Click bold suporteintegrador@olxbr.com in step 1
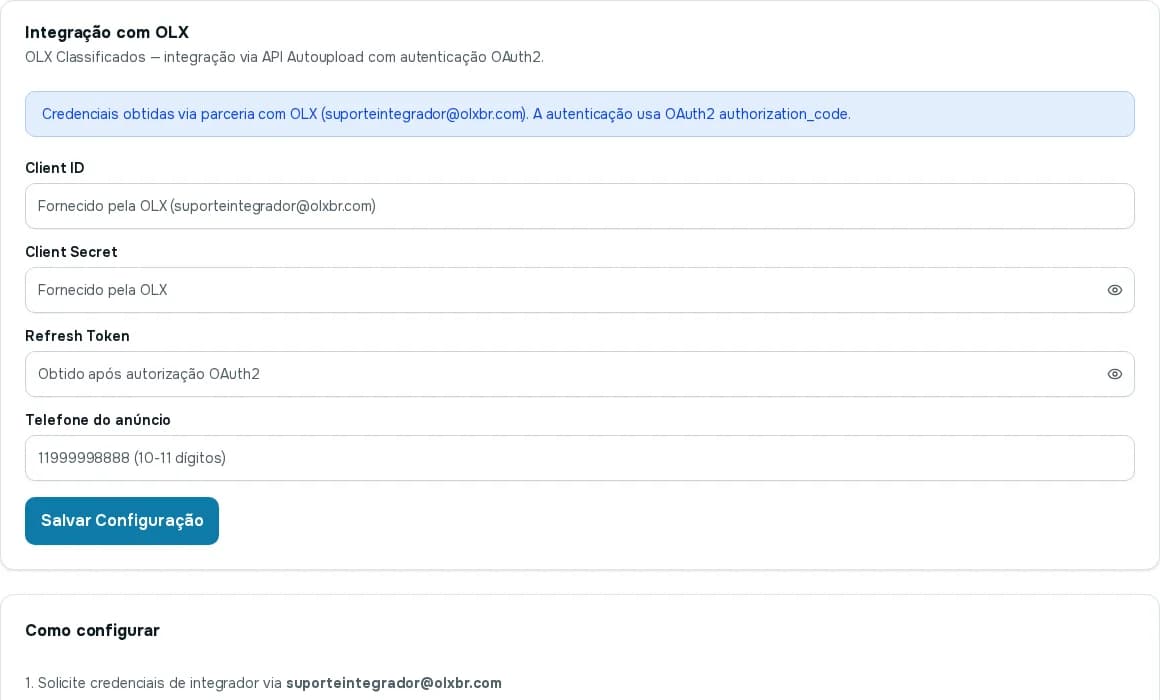The height and width of the screenshot is (700, 1160). 394,683
